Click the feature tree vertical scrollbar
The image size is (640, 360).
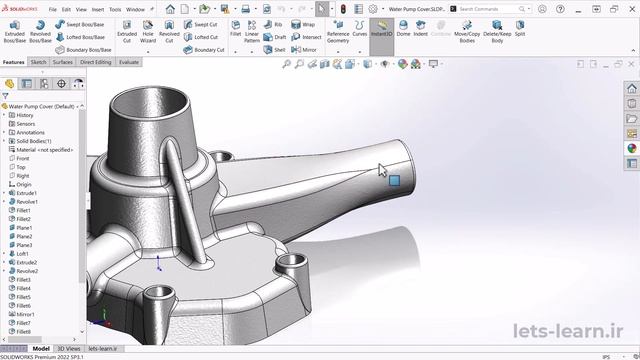click(x=82, y=196)
